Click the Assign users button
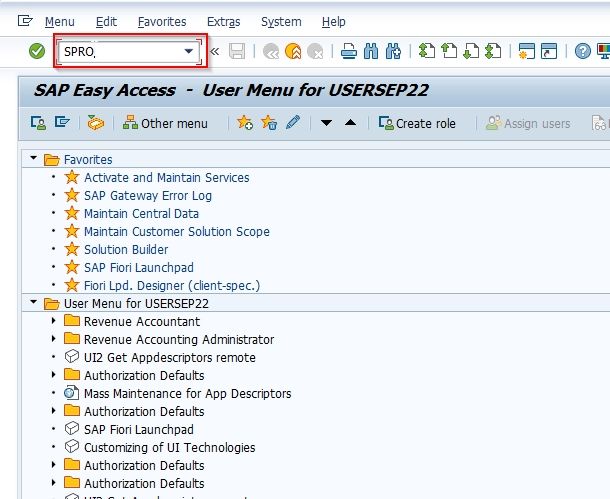Screen dimensions: 610x499 point(528,123)
